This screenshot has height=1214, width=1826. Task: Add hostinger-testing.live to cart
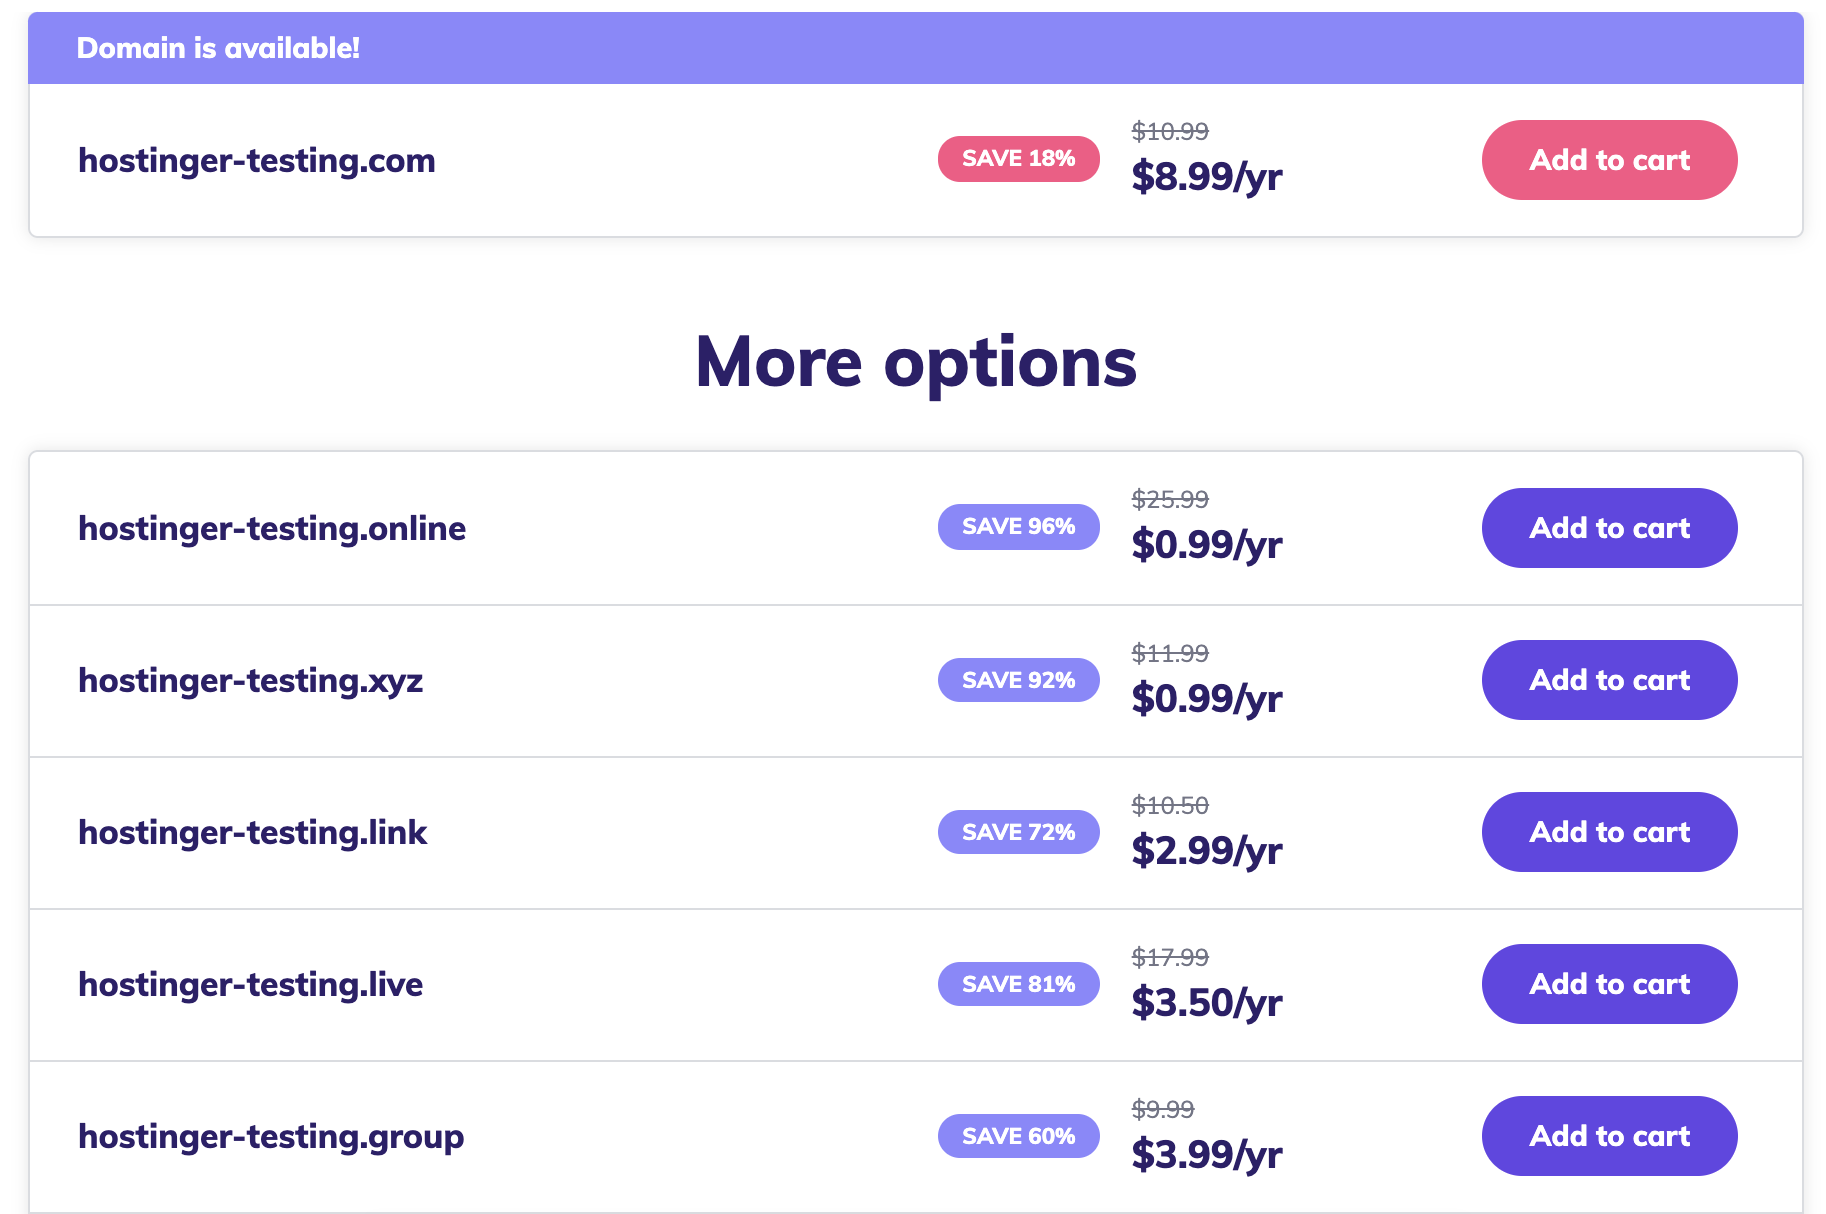pos(1608,984)
